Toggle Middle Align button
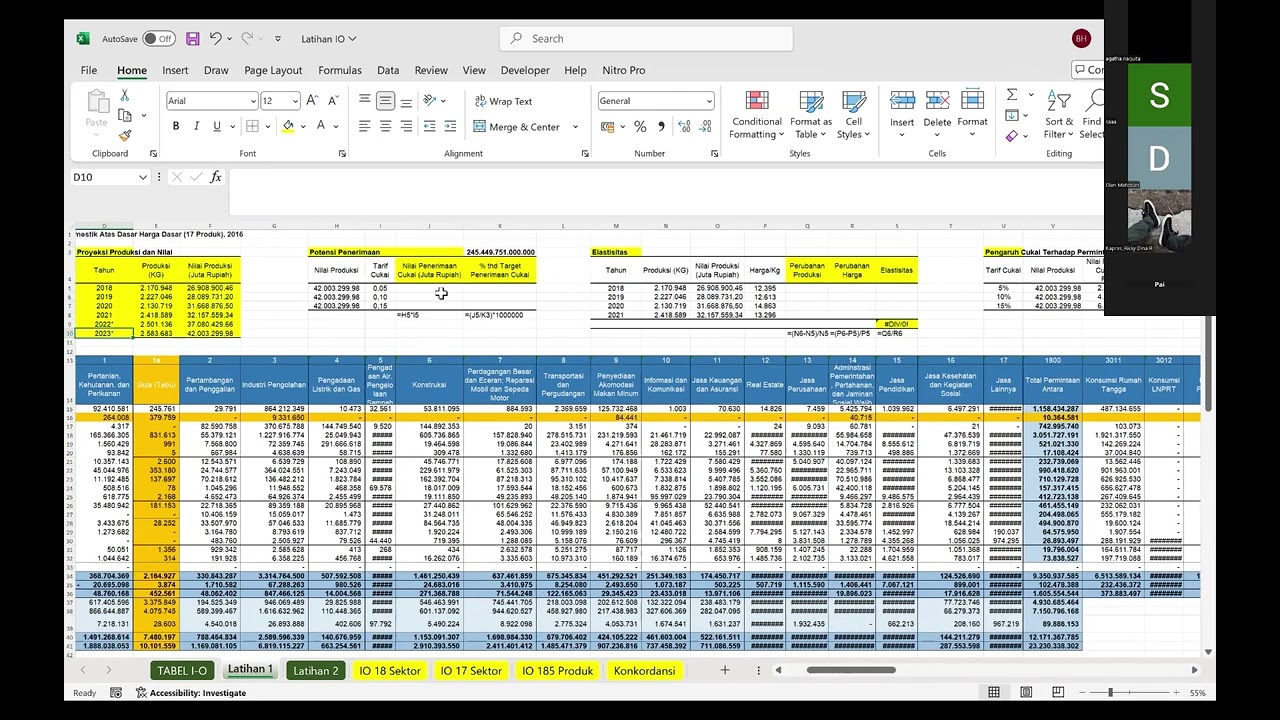Image resolution: width=1280 pixels, height=720 pixels. [x=385, y=101]
